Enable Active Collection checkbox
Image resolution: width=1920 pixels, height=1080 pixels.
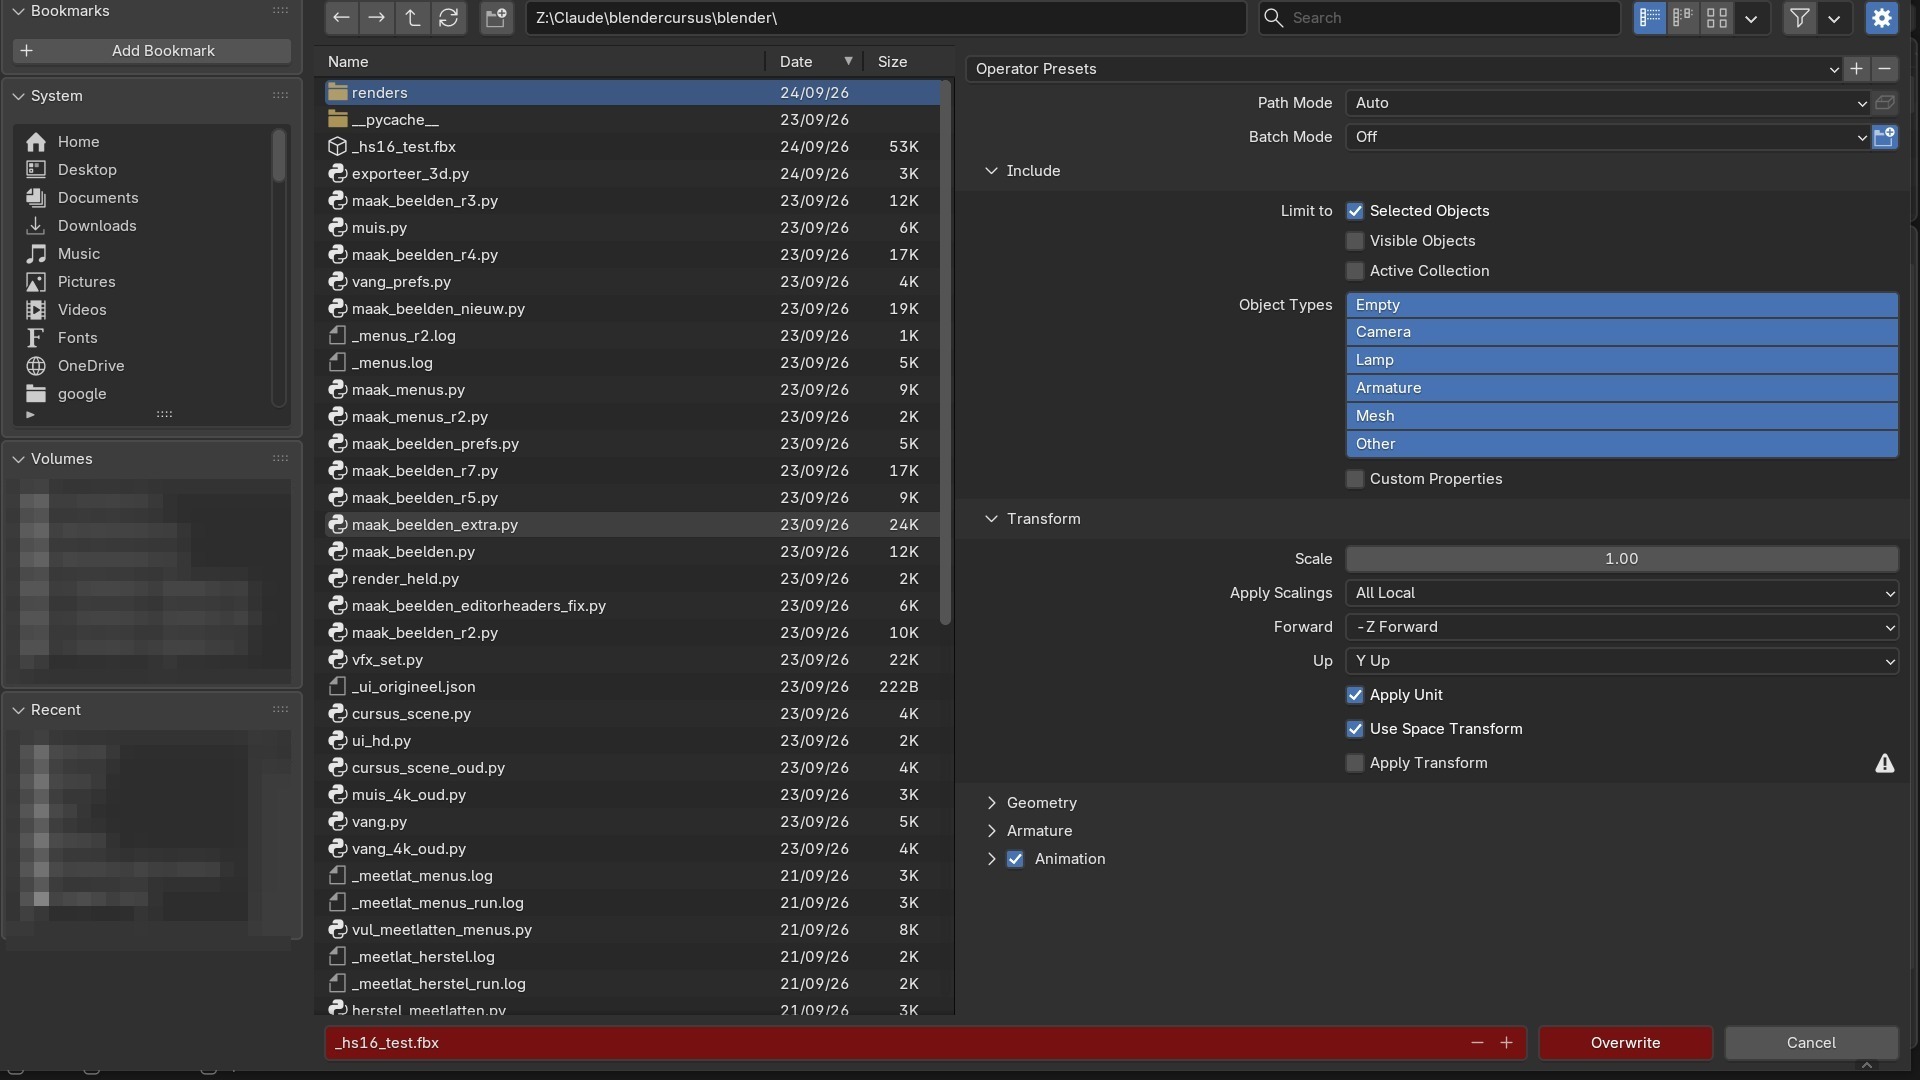pyautogui.click(x=1355, y=271)
